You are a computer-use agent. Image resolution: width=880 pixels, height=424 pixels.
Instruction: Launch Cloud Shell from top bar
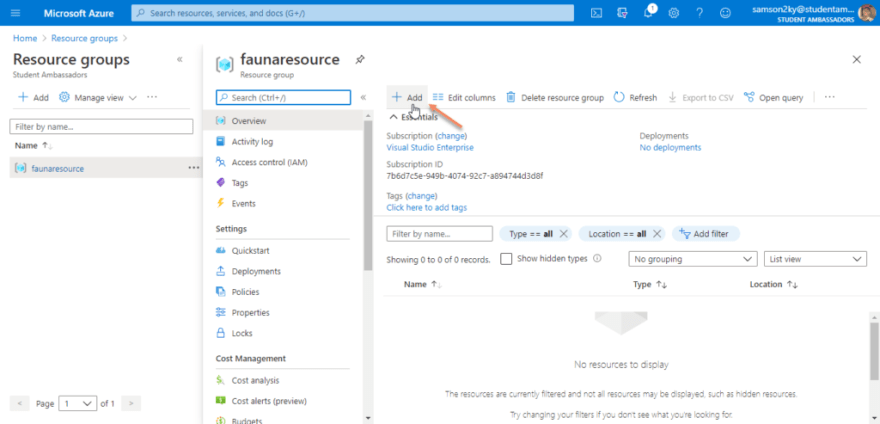(x=597, y=12)
